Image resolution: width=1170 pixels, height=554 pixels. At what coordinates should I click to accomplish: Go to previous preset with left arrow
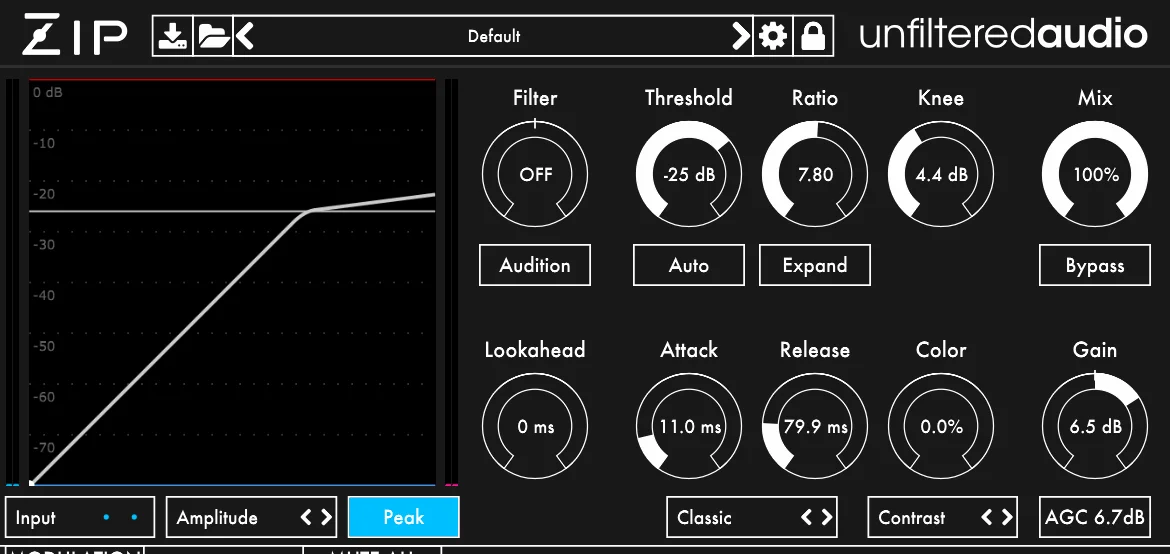click(x=245, y=36)
